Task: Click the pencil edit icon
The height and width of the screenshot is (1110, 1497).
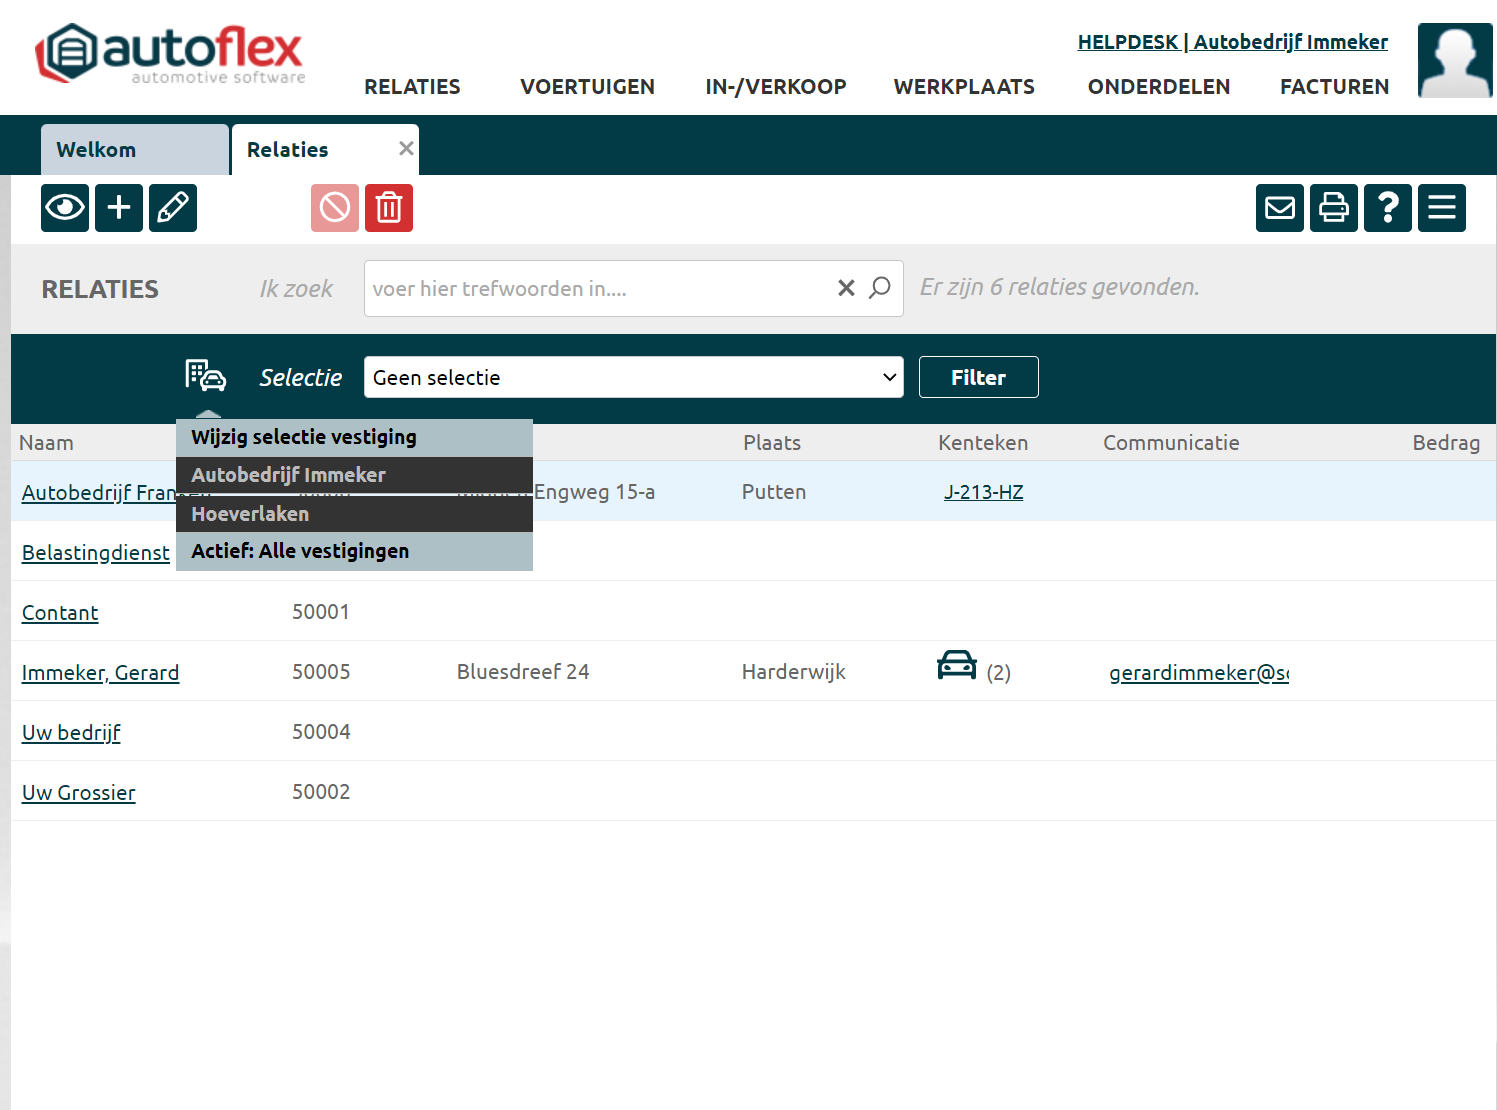Action: 173,208
